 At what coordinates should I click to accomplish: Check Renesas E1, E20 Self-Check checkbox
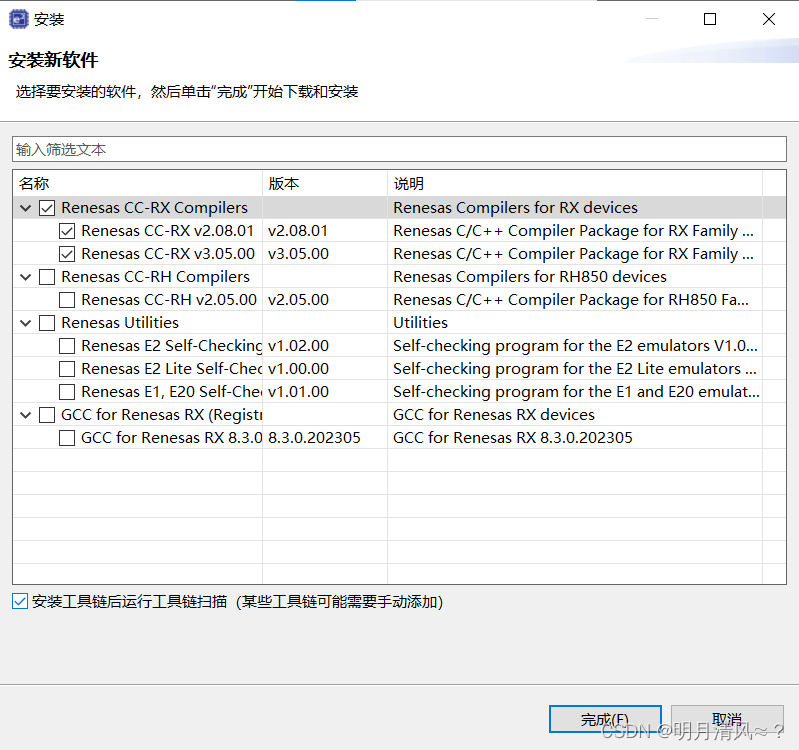67,391
